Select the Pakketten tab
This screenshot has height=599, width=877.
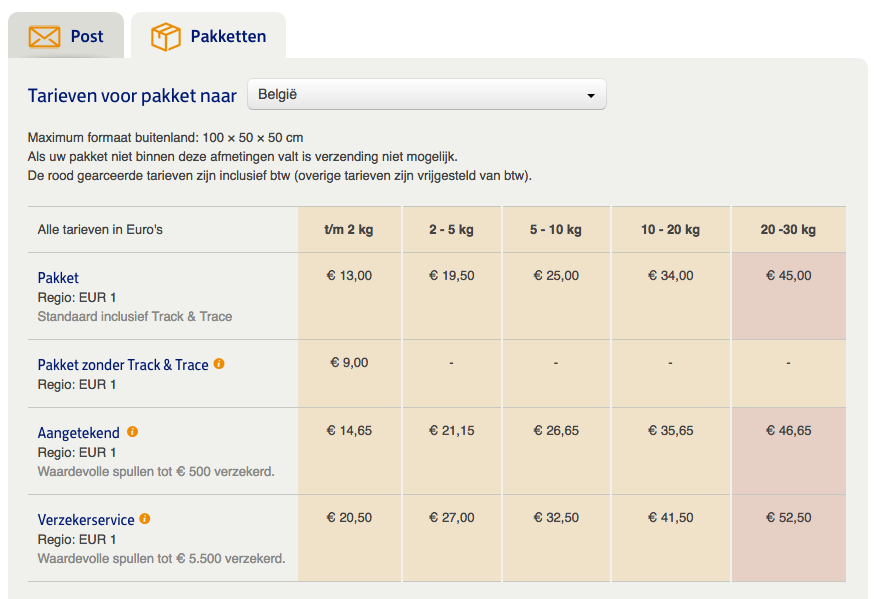point(209,36)
